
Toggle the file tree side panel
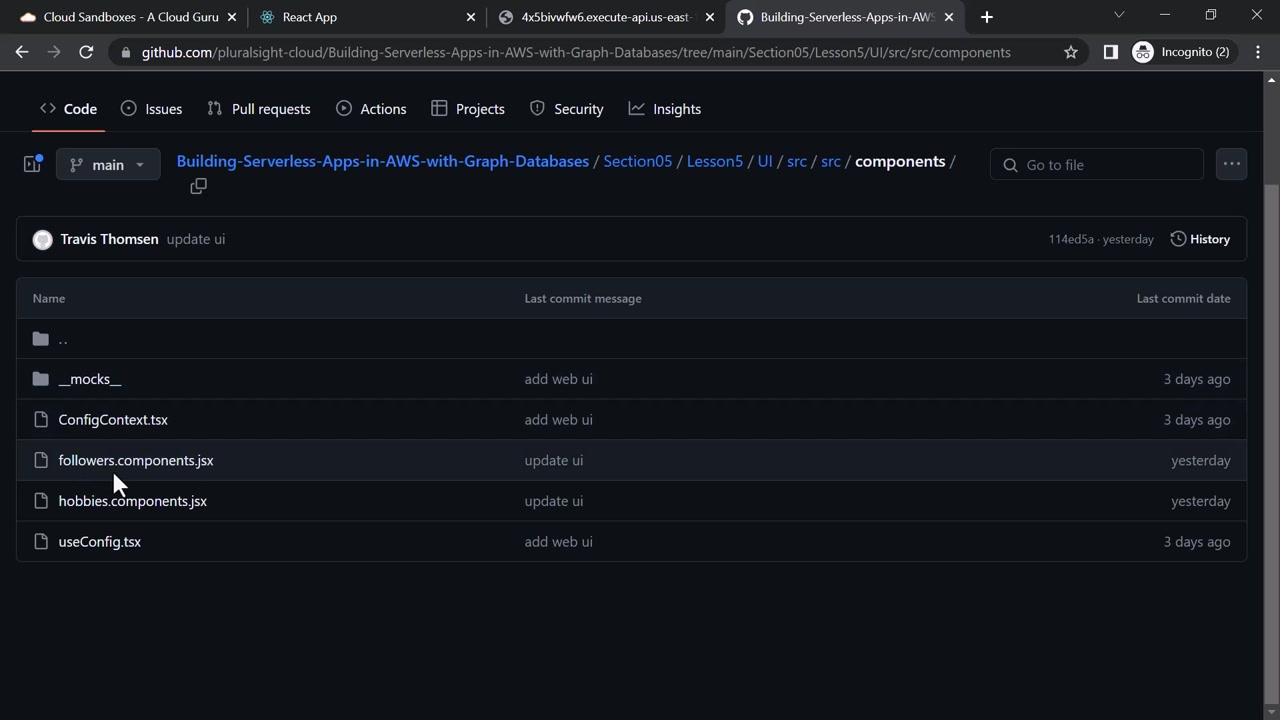pyautogui.click(x=33, y=164)
